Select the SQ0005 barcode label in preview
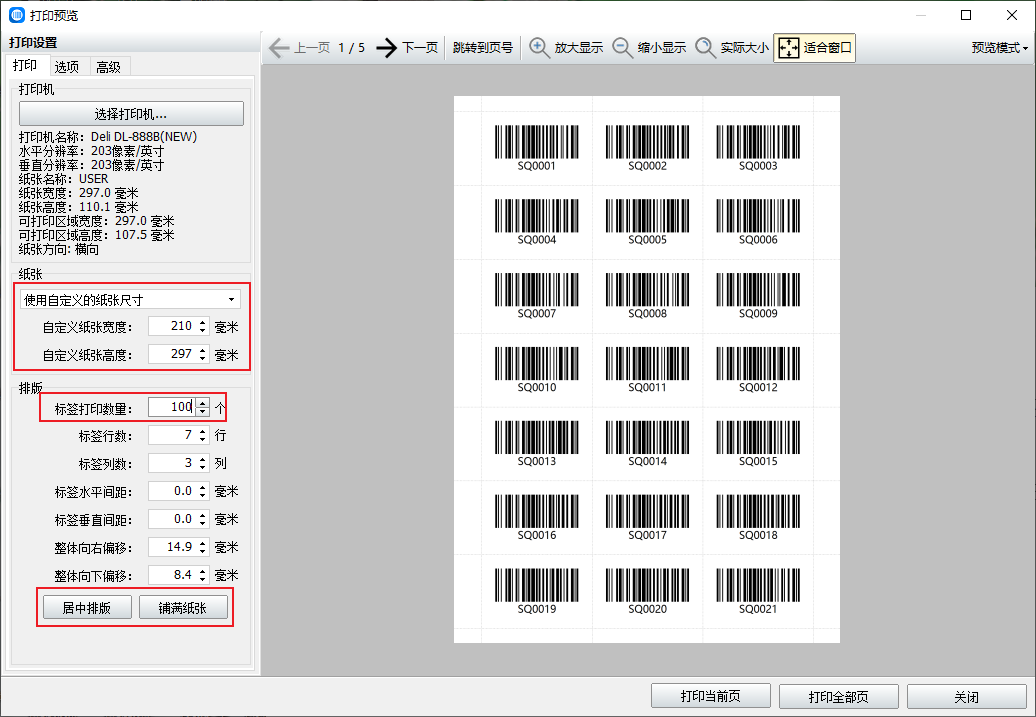Image resolution: width=1036 pixels, height=717 pixels. 648,222
